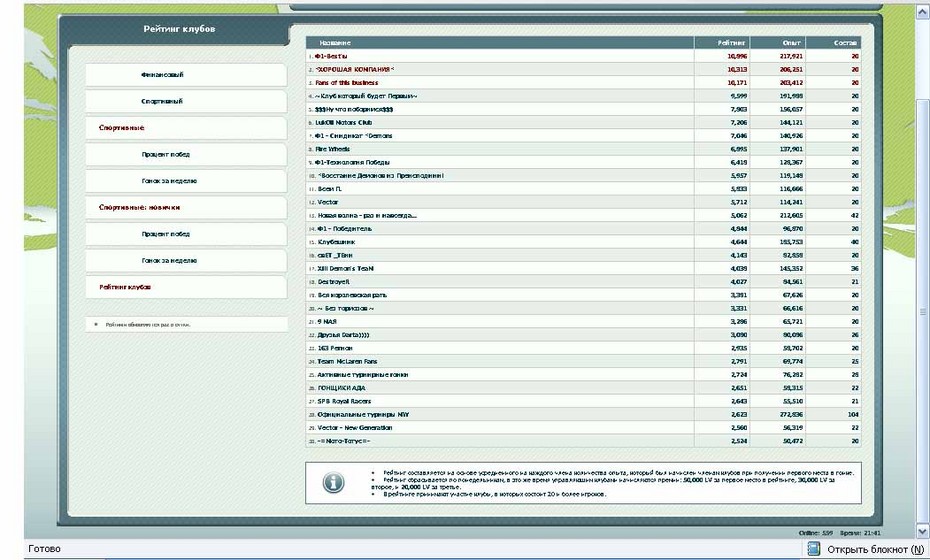Open the club starting with $$$Ну что
Screen dimensions: 930x560
coord(354,110)
